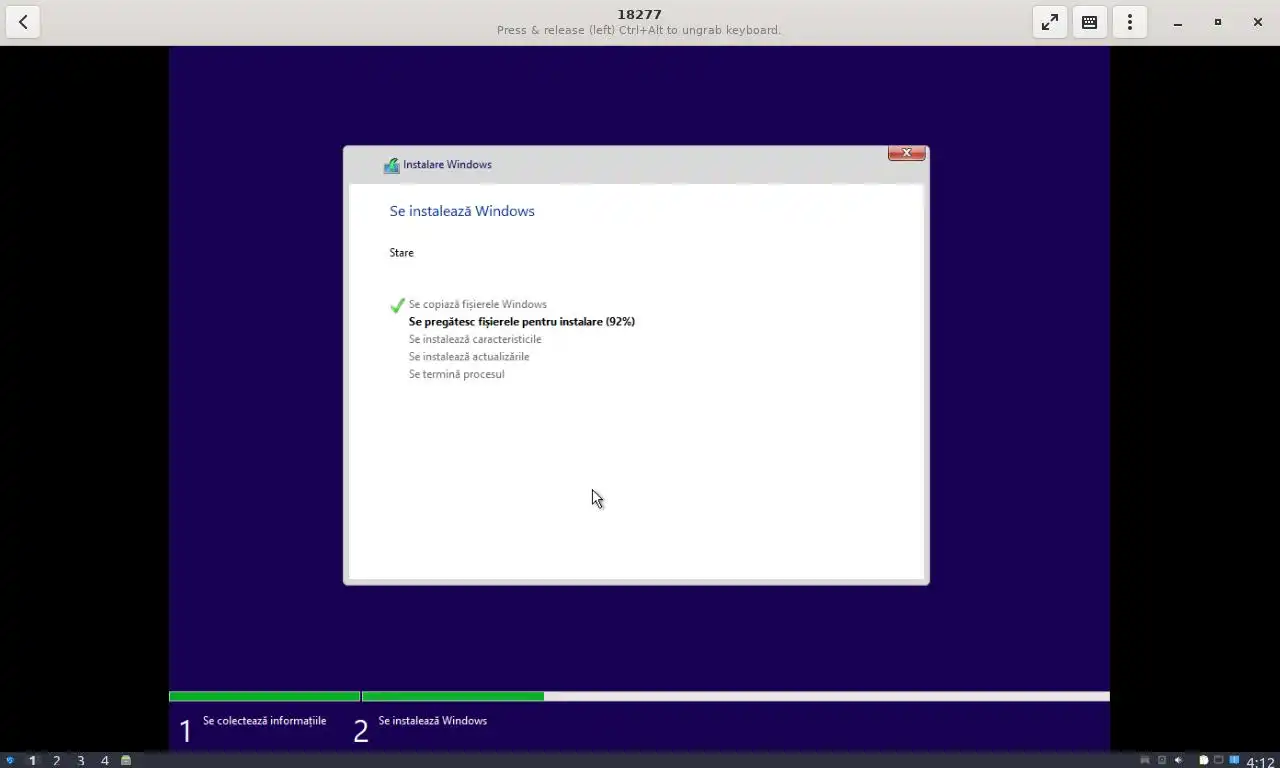
Task: Switch to workspace 3
Action: [81, 760]
